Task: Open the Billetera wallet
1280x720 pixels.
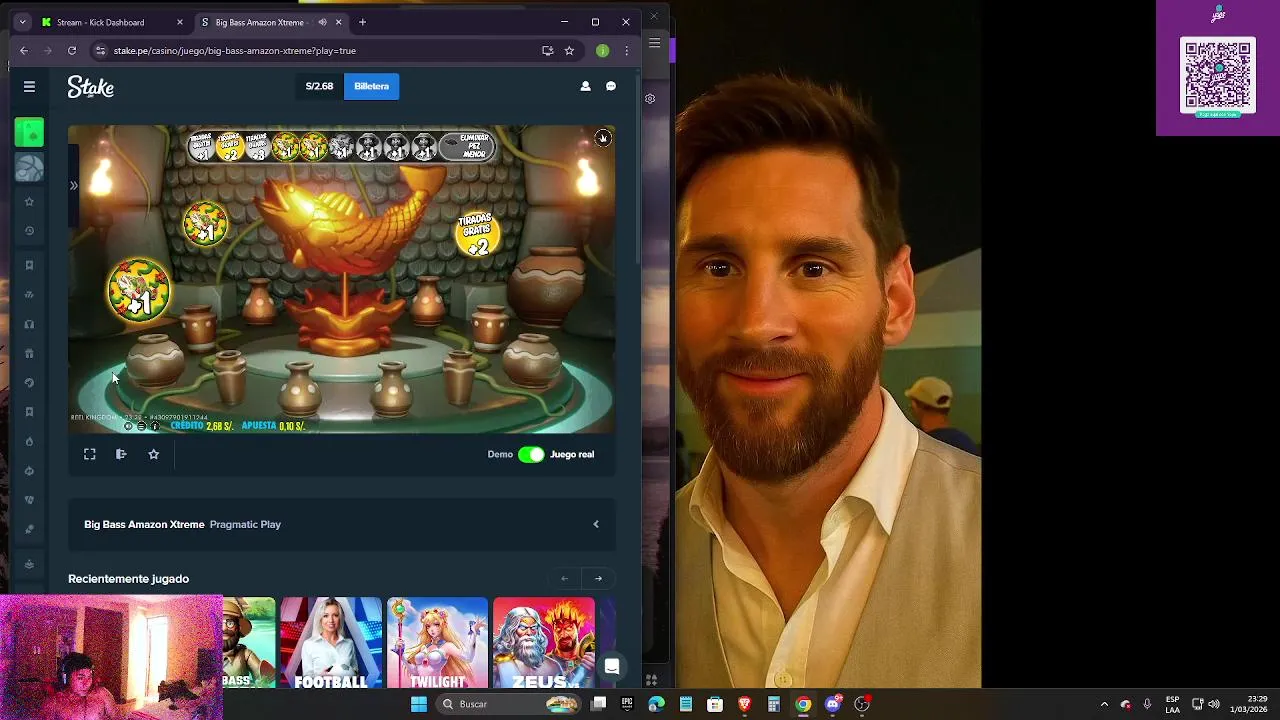Action: (x=371, y=86)
